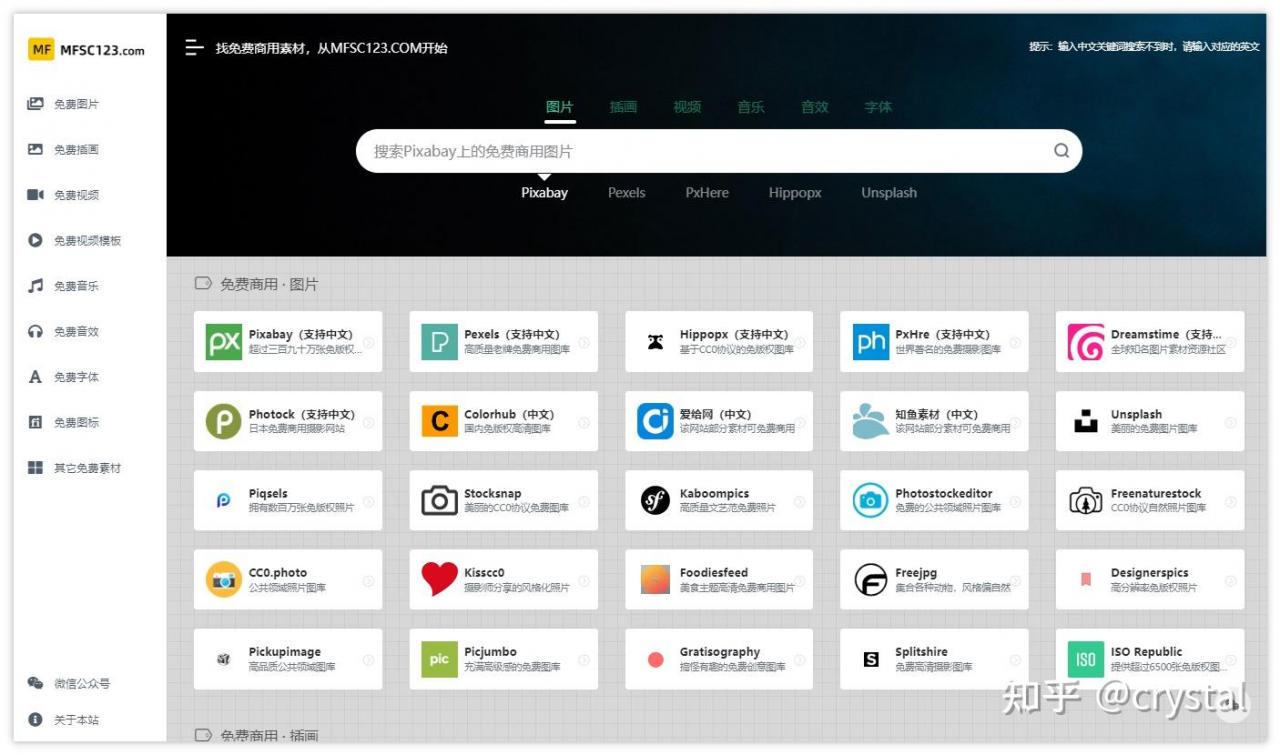This screenshot has height=755, width=1280.
Task: Select Pexels as search source
Action: click(x=627, y=193)
